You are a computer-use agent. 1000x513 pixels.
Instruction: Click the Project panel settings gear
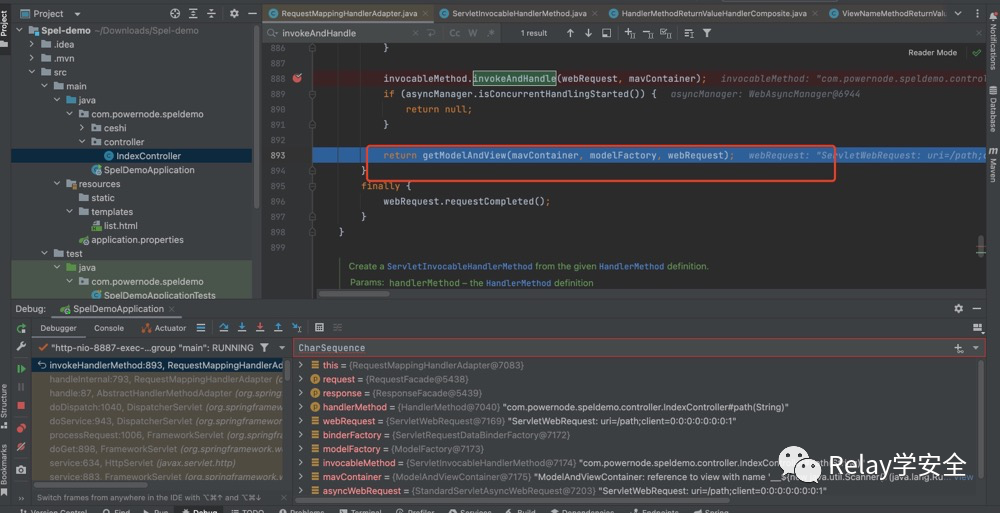click(x=234, y=13)
